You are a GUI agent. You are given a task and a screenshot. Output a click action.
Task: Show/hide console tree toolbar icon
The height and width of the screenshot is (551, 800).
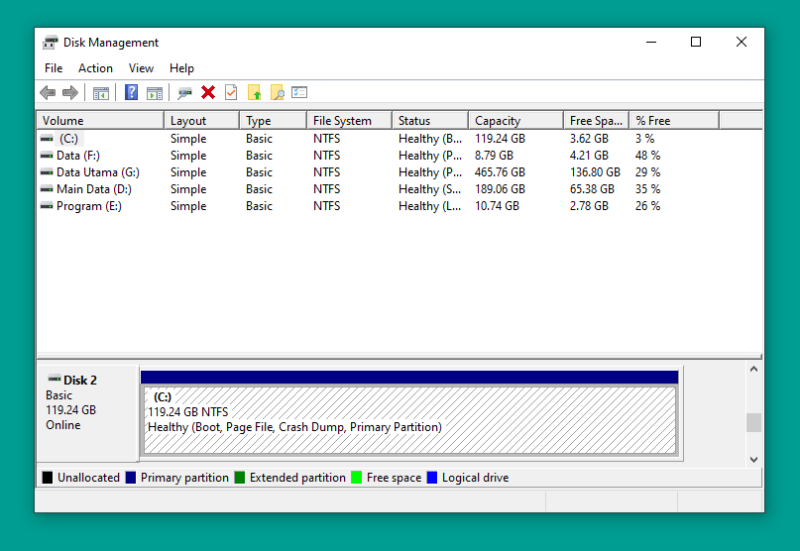[x=101, y=93]
